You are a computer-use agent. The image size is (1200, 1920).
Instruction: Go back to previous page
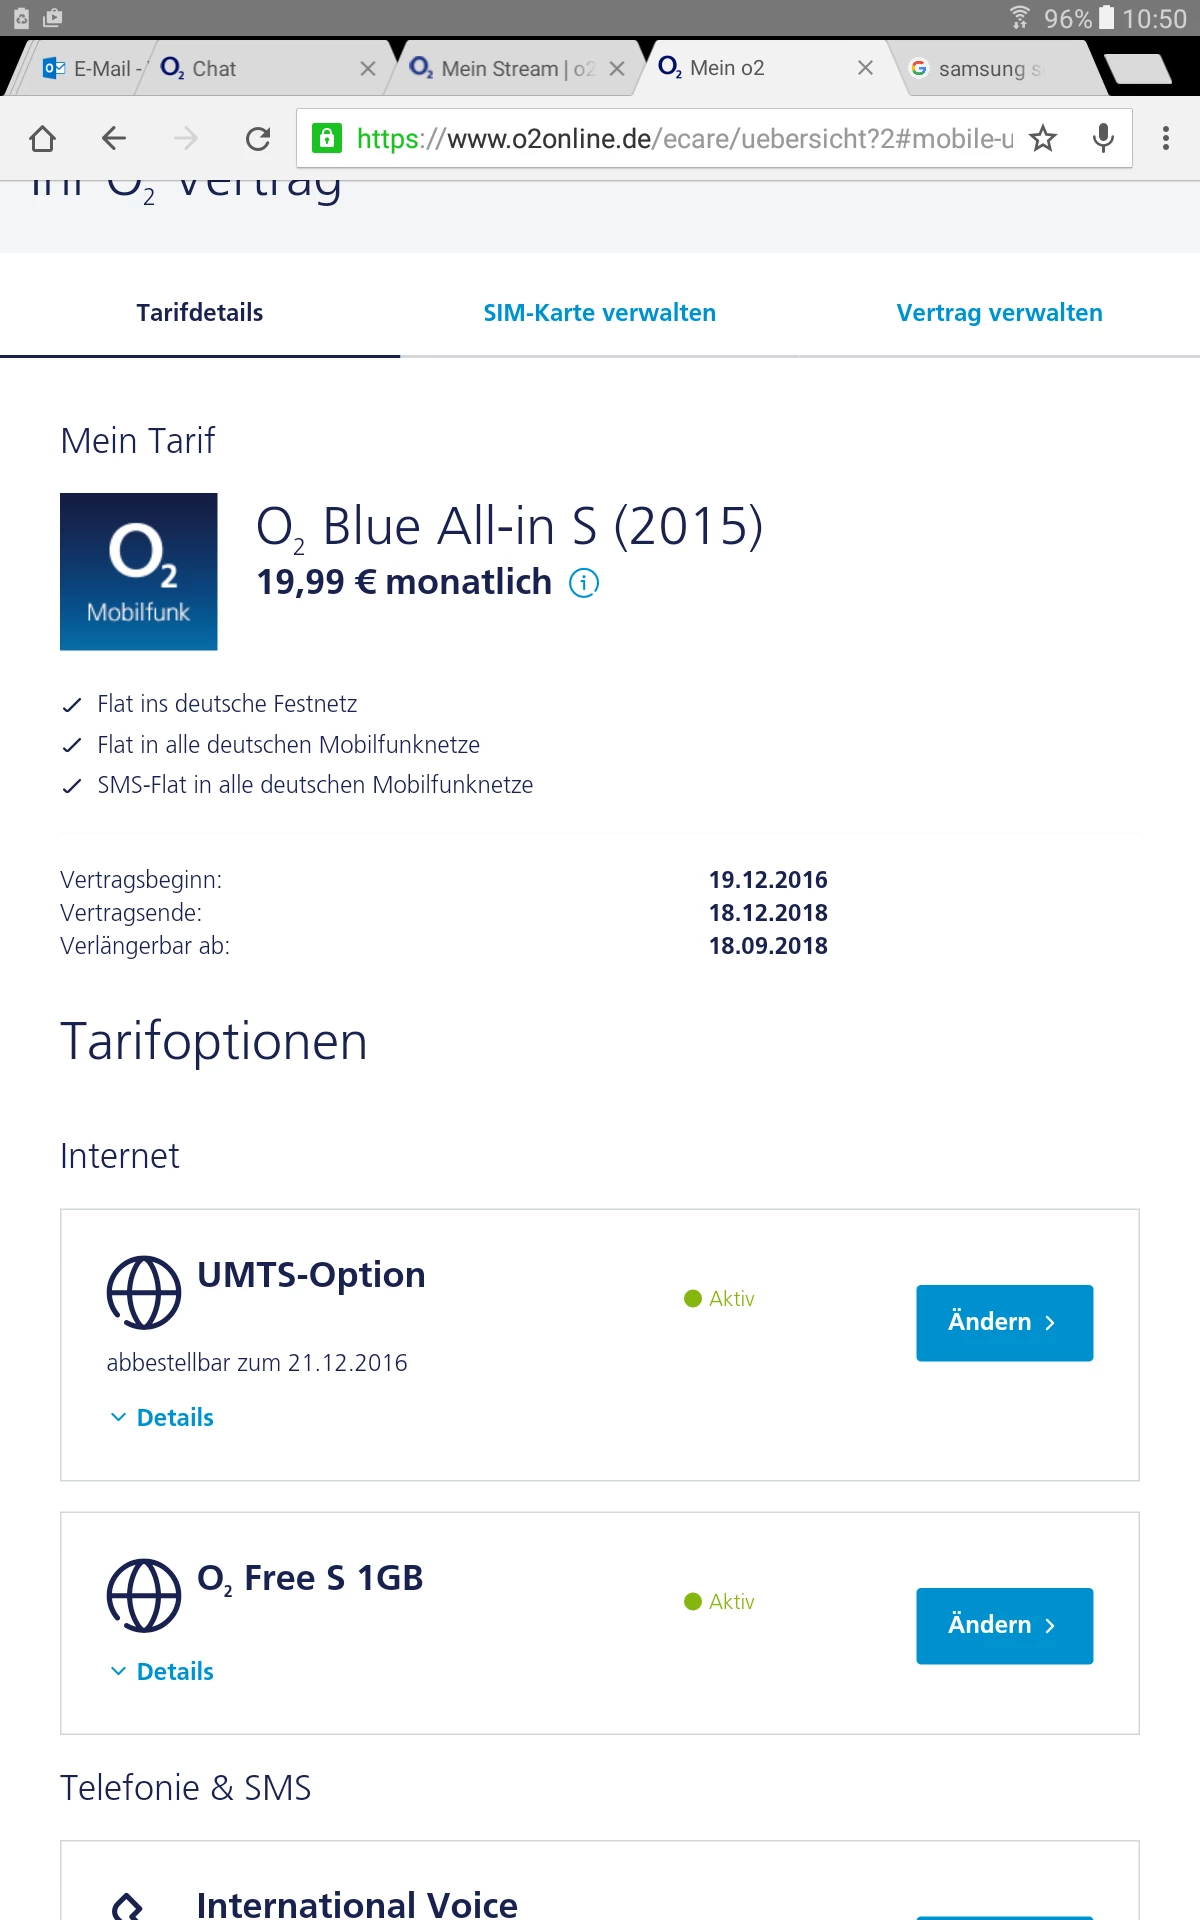coord(114,138)
